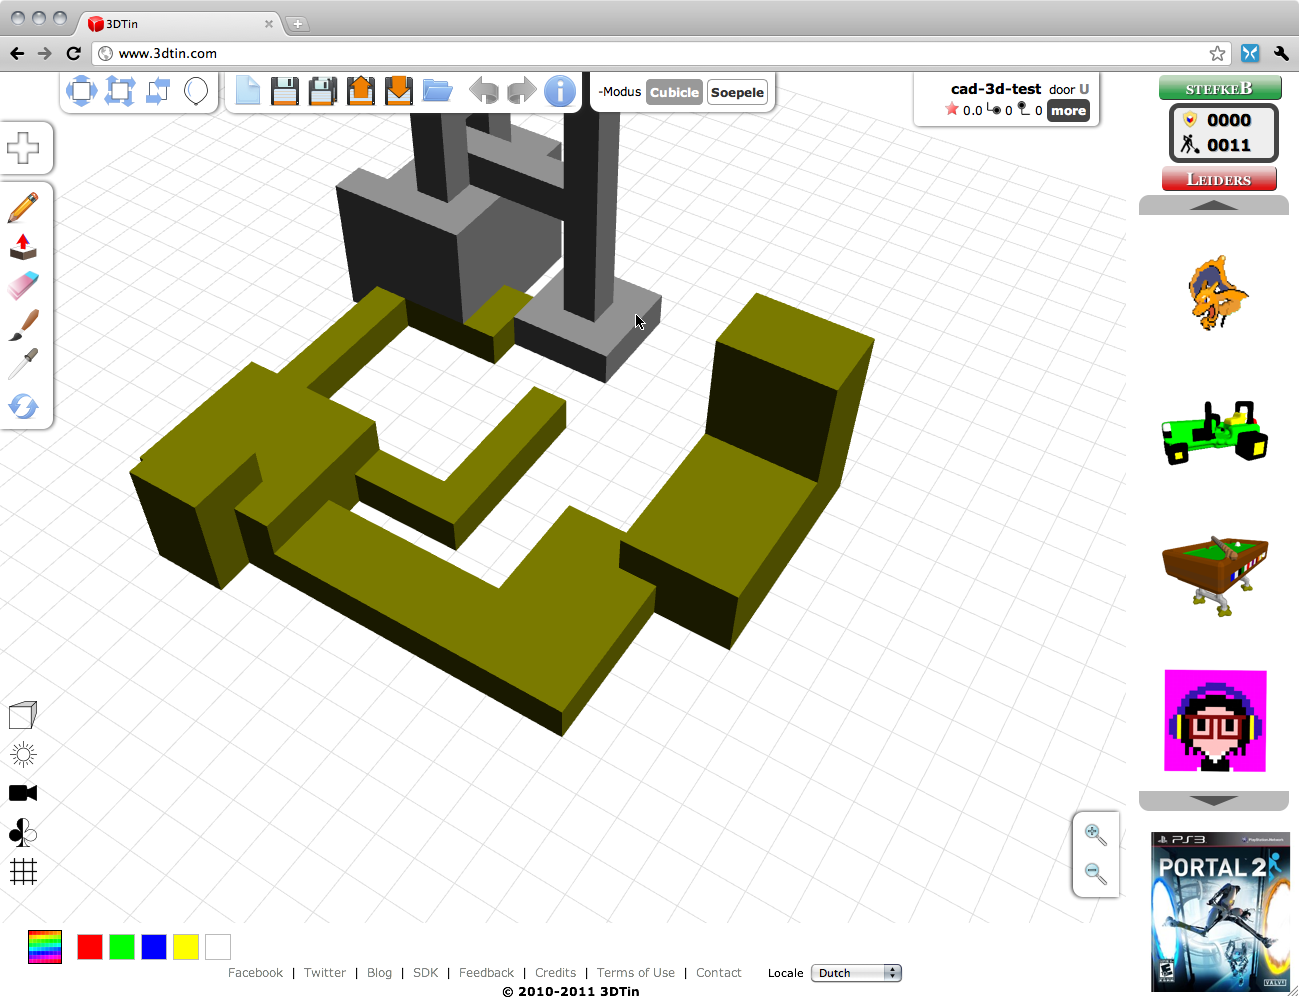The height and width of the screenshot is (997, 1299).
Task: Pick the red color swatch
Action: (90, 947)
